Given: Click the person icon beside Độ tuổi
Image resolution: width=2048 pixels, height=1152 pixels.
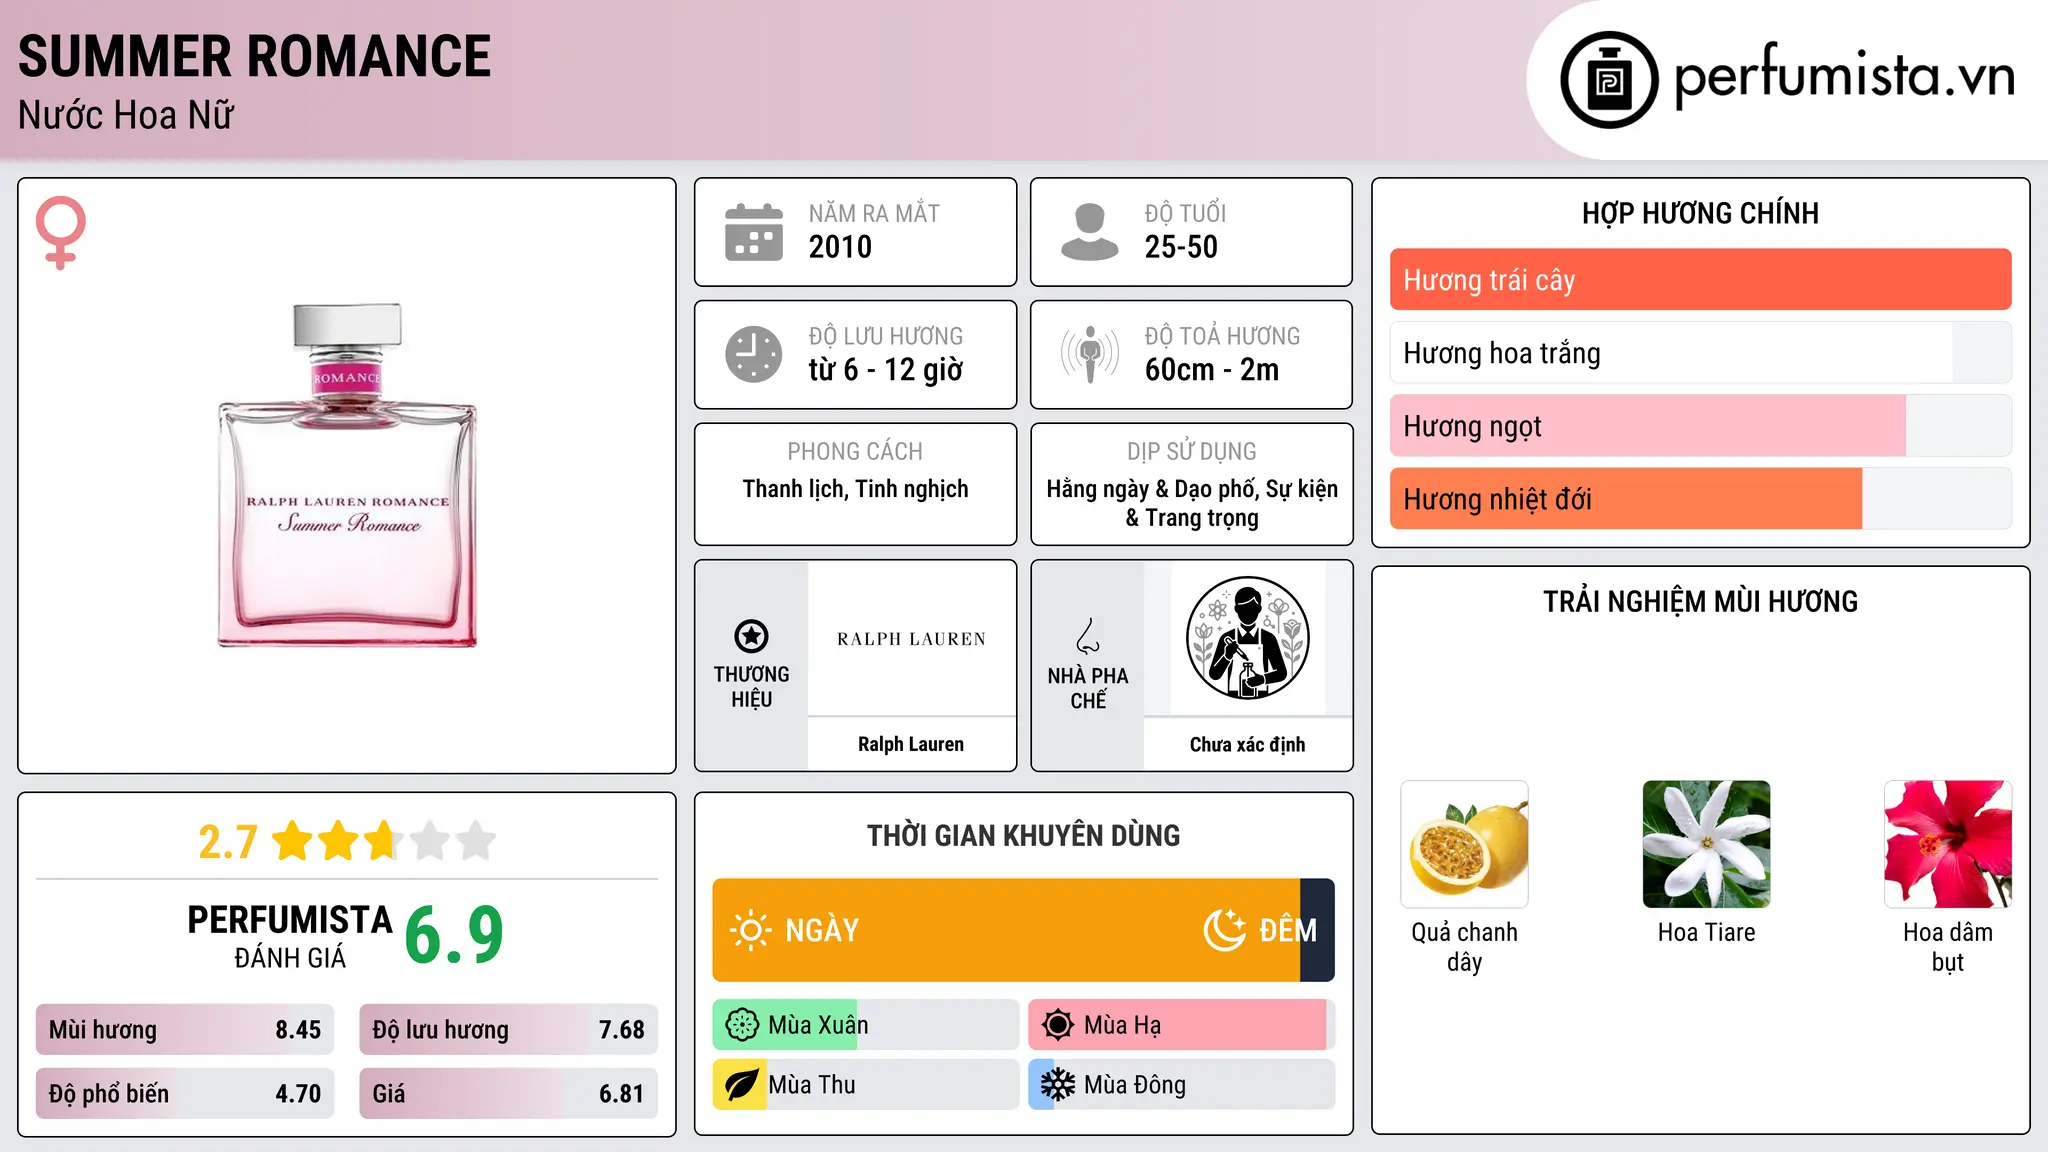Looking at the screenshot, I should 1089,232.
